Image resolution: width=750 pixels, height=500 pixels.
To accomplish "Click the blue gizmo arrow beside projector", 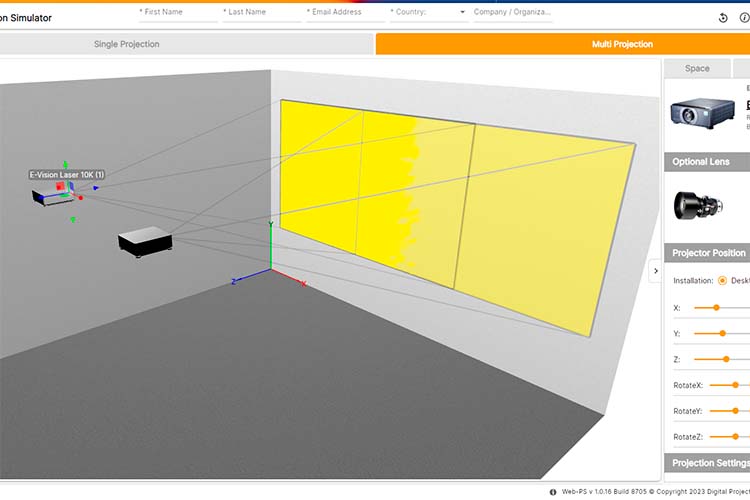I will (96, 189).
